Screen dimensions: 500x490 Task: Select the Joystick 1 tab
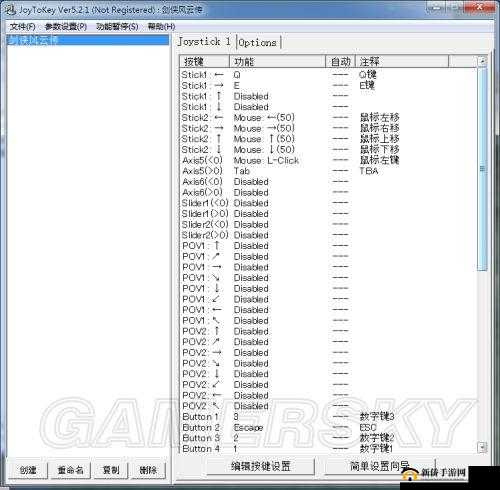(x=204, y=42)
